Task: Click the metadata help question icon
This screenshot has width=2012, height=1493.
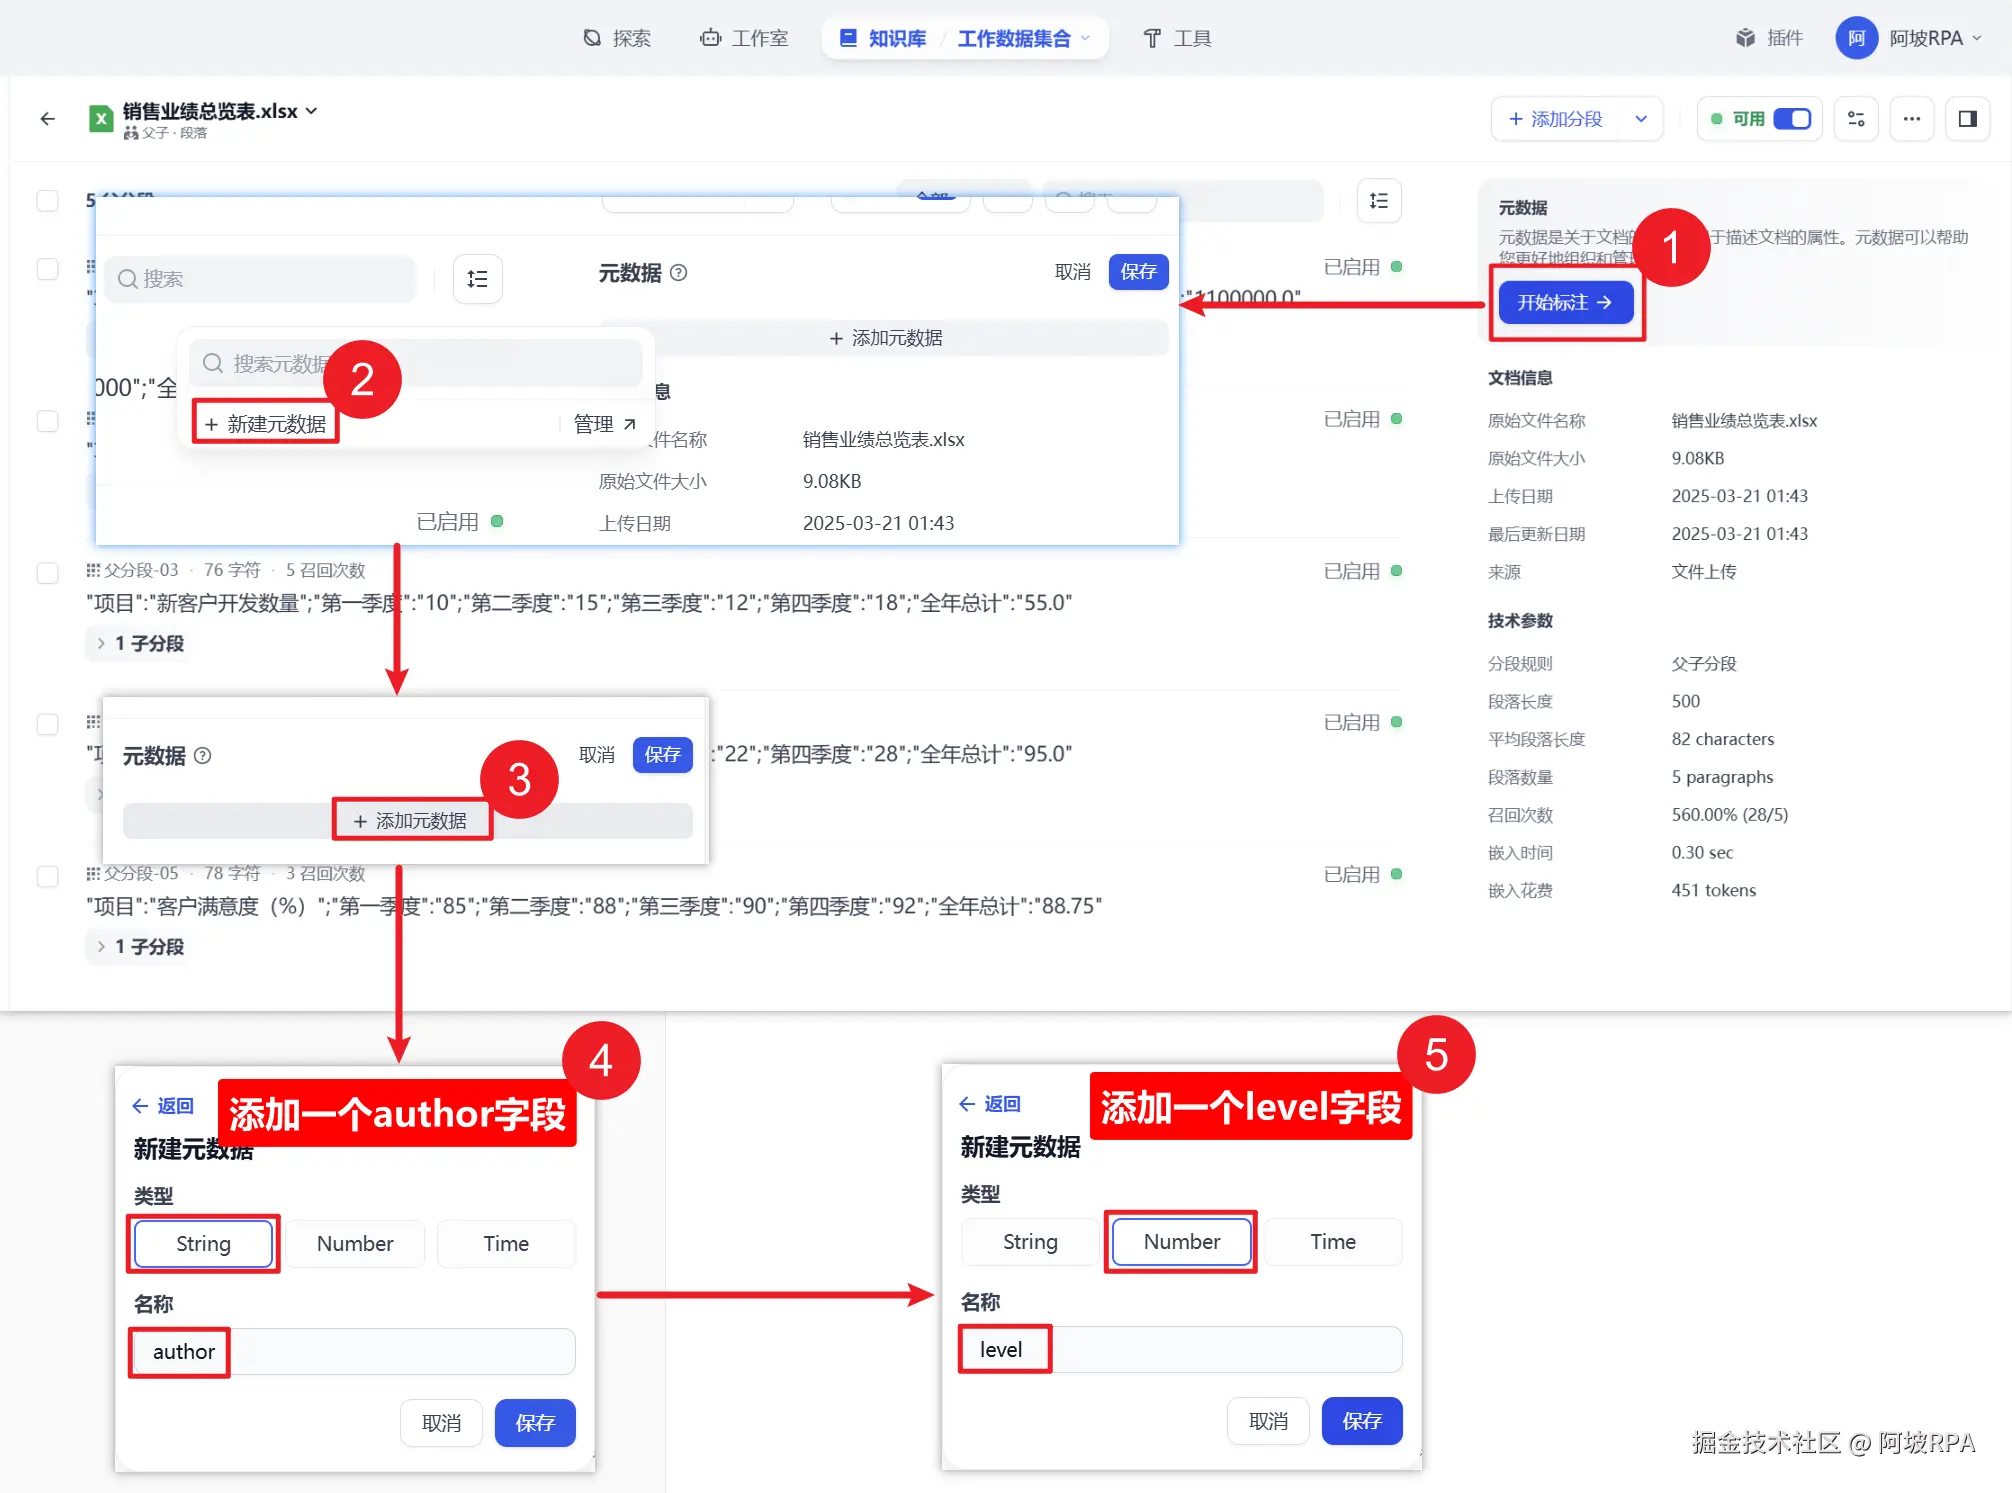Action: 678,273
